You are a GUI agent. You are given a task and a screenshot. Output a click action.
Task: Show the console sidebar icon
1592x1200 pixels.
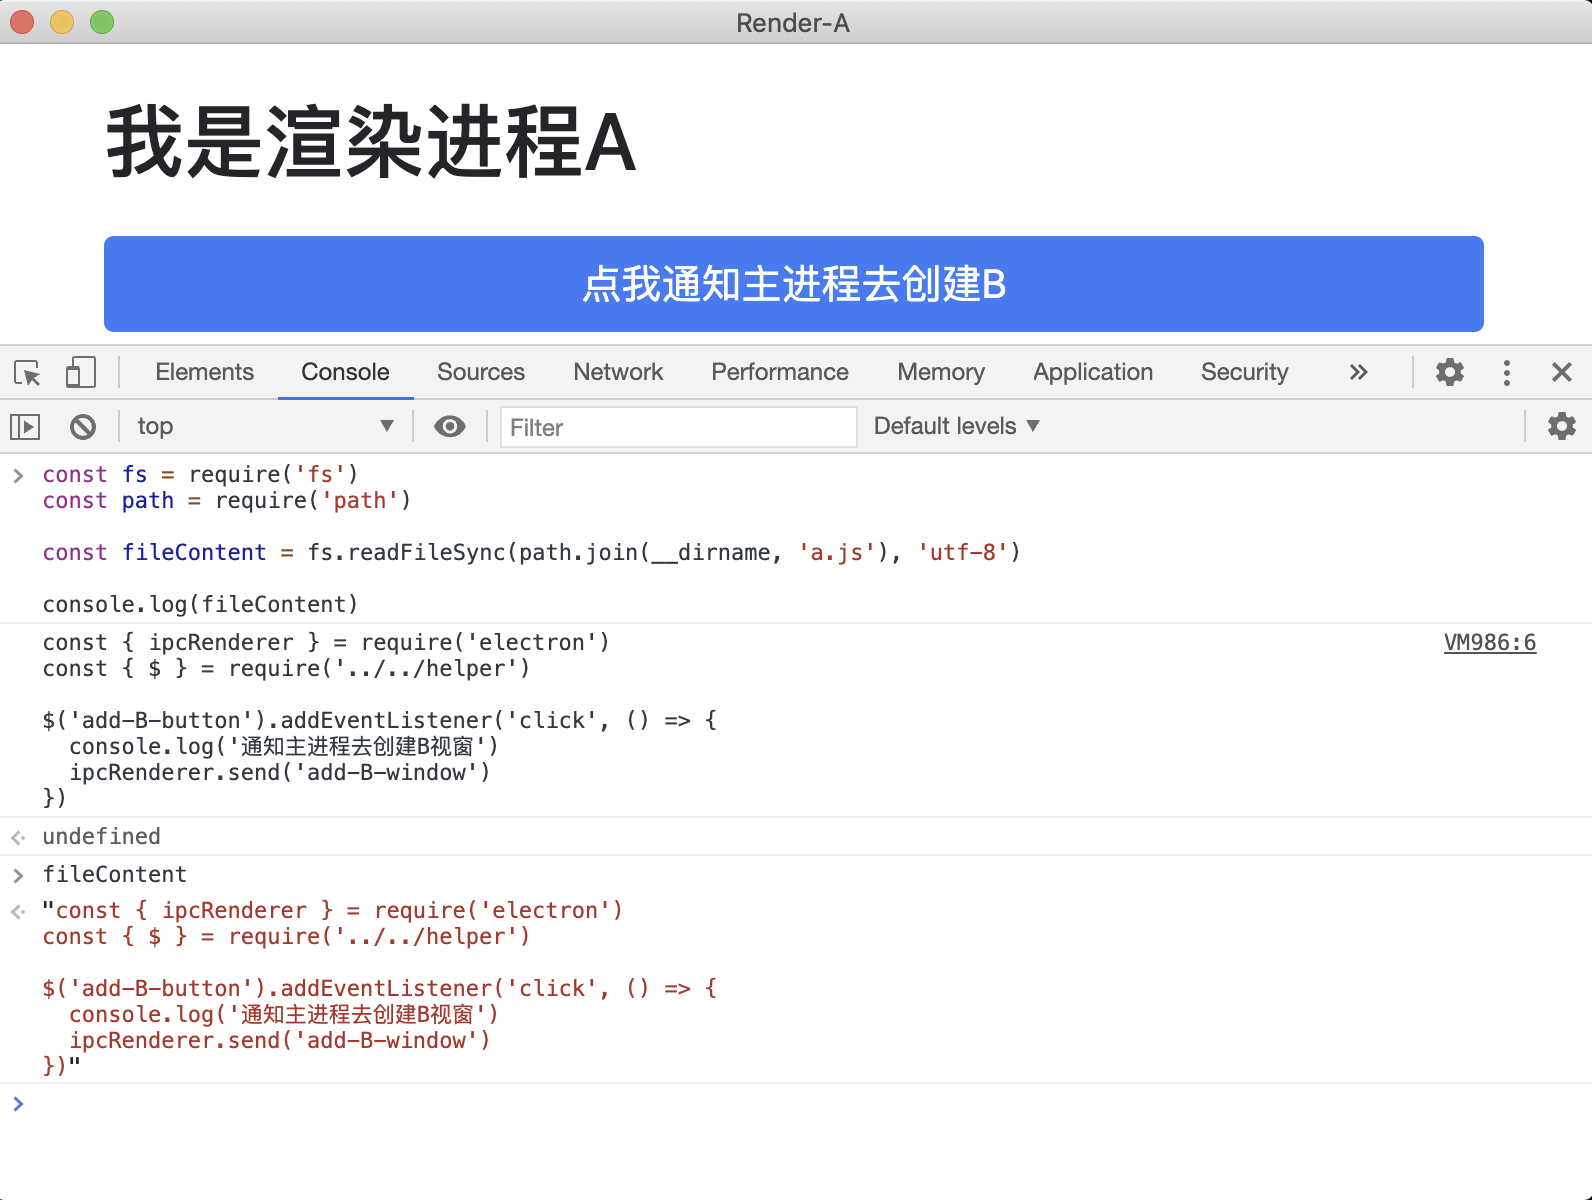[x=25, y=427]
